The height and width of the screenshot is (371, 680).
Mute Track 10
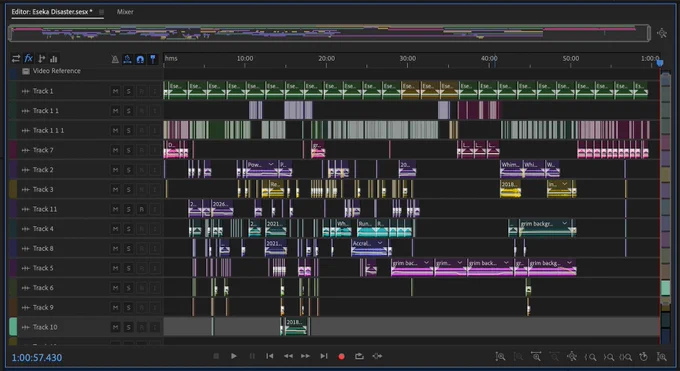click(115, 327)
